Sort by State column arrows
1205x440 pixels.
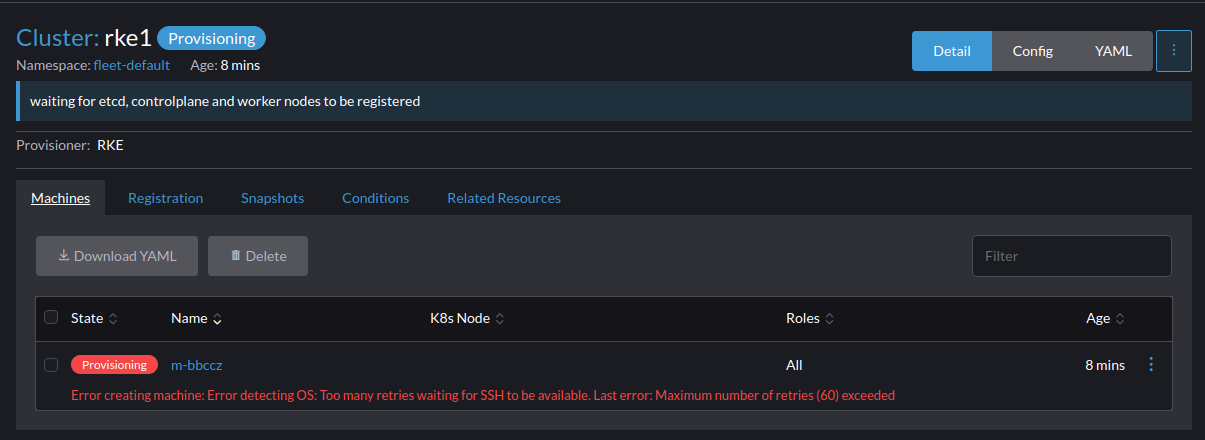click(x=113, y=319)
